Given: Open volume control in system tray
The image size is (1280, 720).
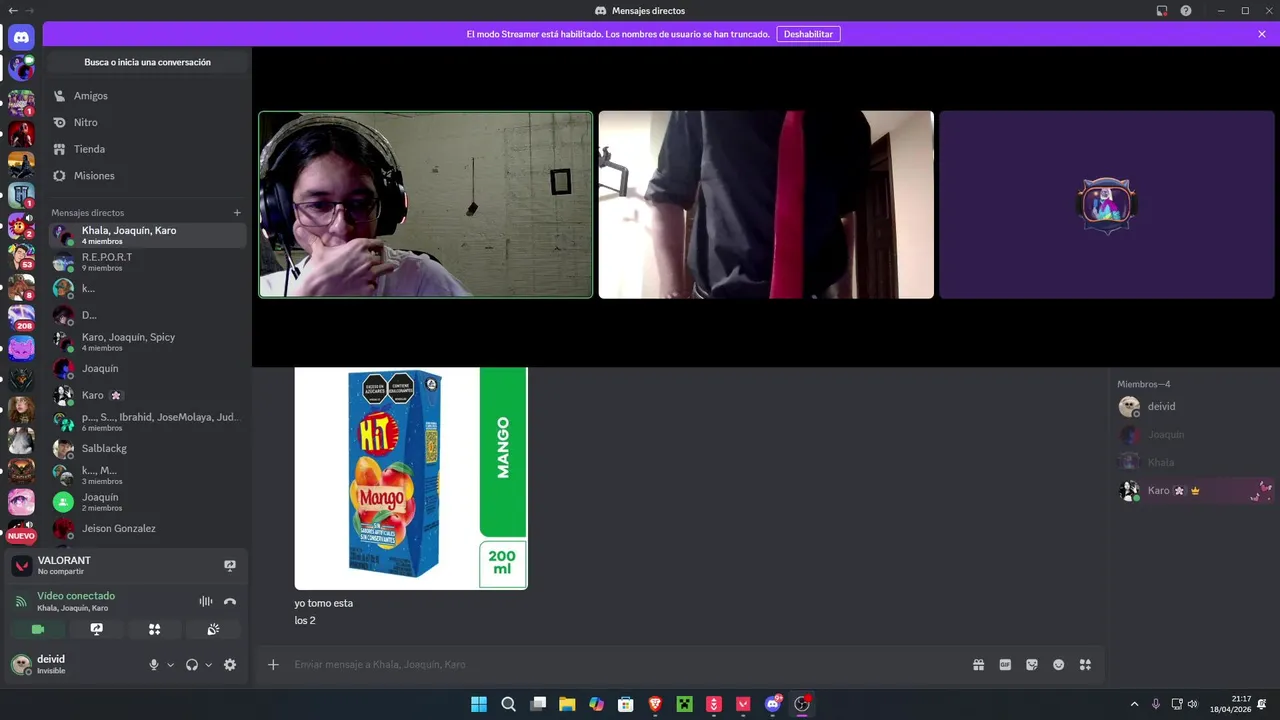Looking at the screenshot, I should (1192, 705).
